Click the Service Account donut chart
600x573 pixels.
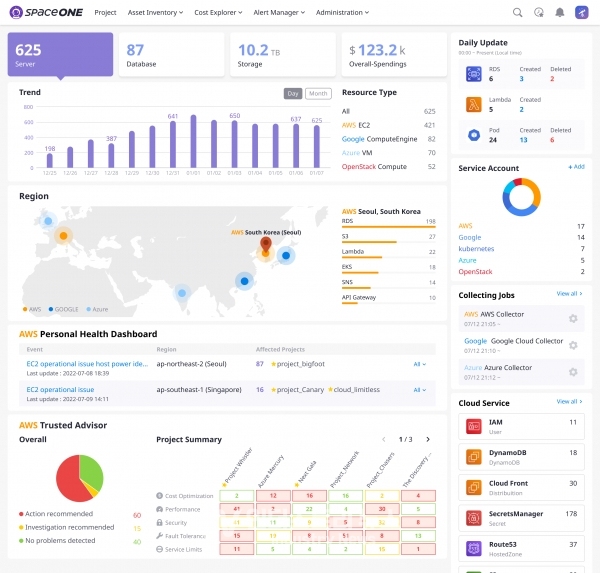(521, 197)
